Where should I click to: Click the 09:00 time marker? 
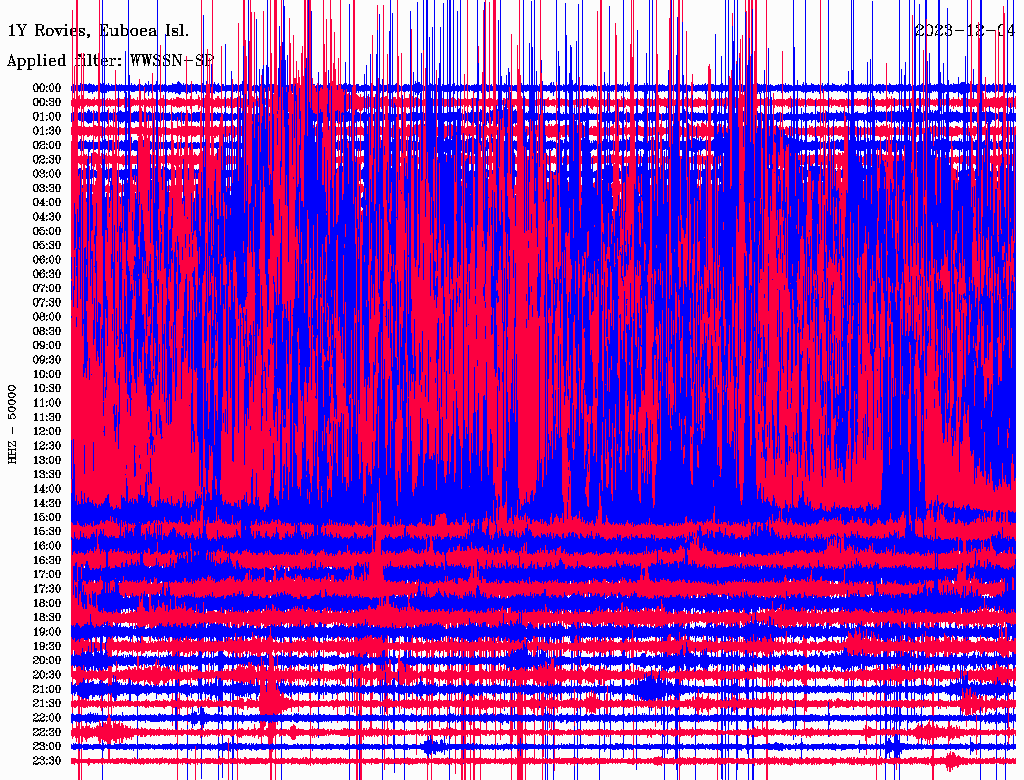click(x=48, y=346)
